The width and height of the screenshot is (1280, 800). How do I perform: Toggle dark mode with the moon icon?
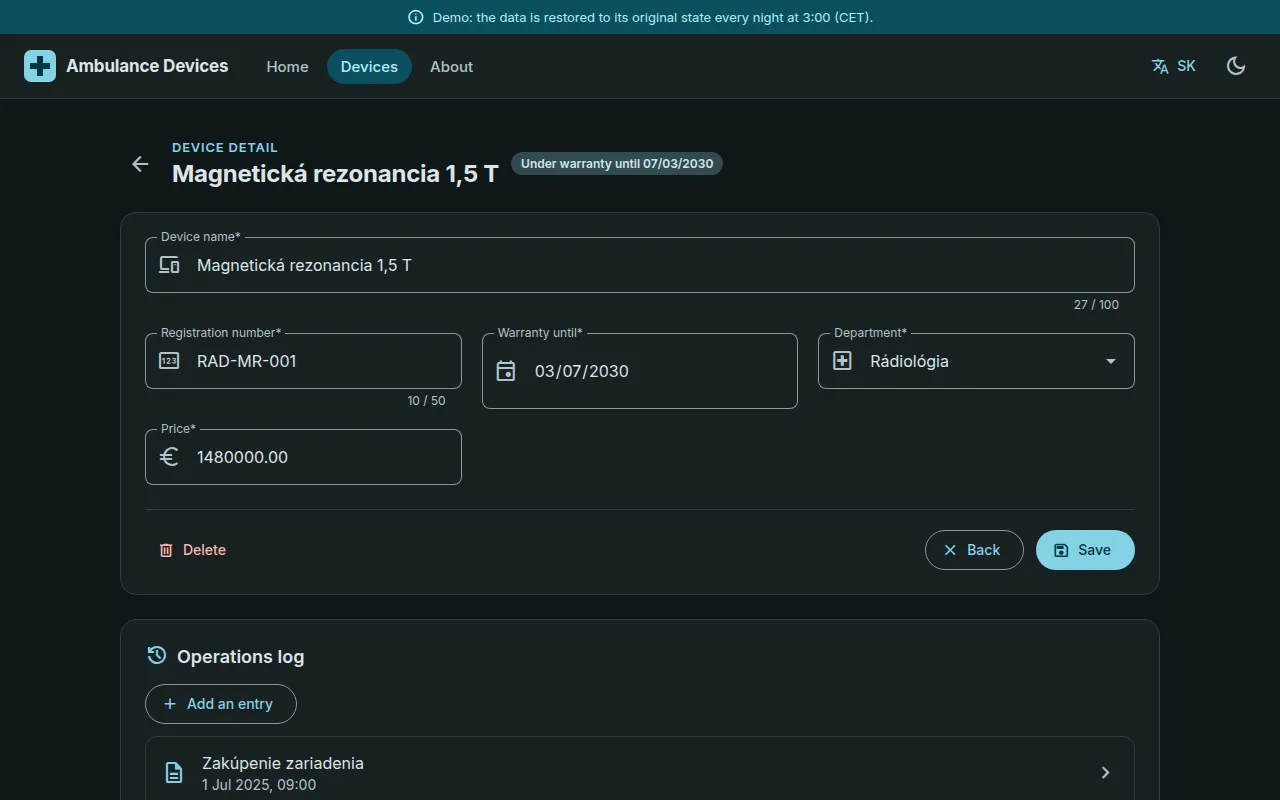[1236, 66]
